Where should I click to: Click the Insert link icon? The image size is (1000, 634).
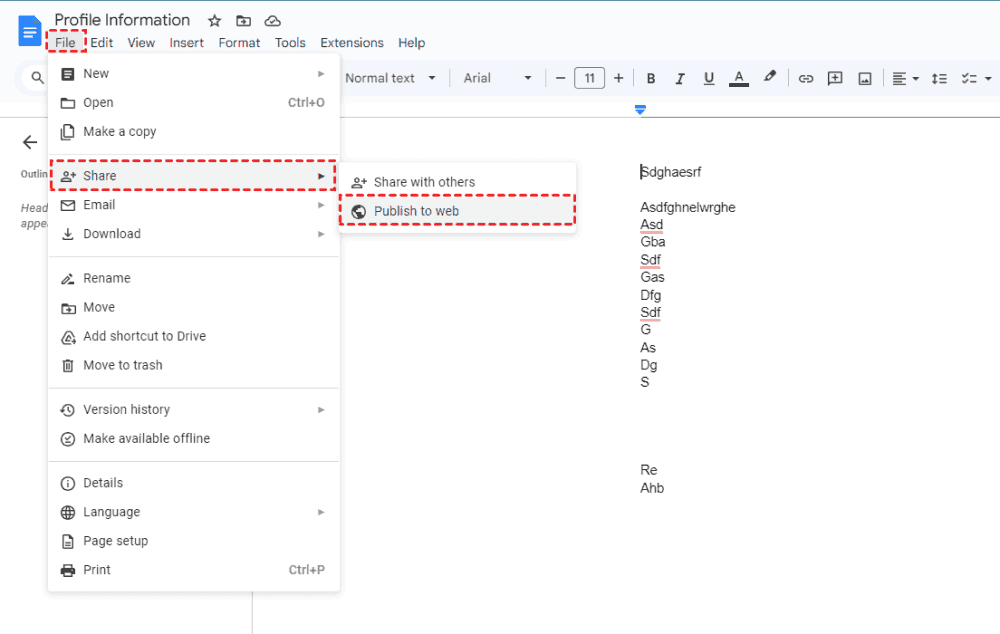click(x=805, y=78)
